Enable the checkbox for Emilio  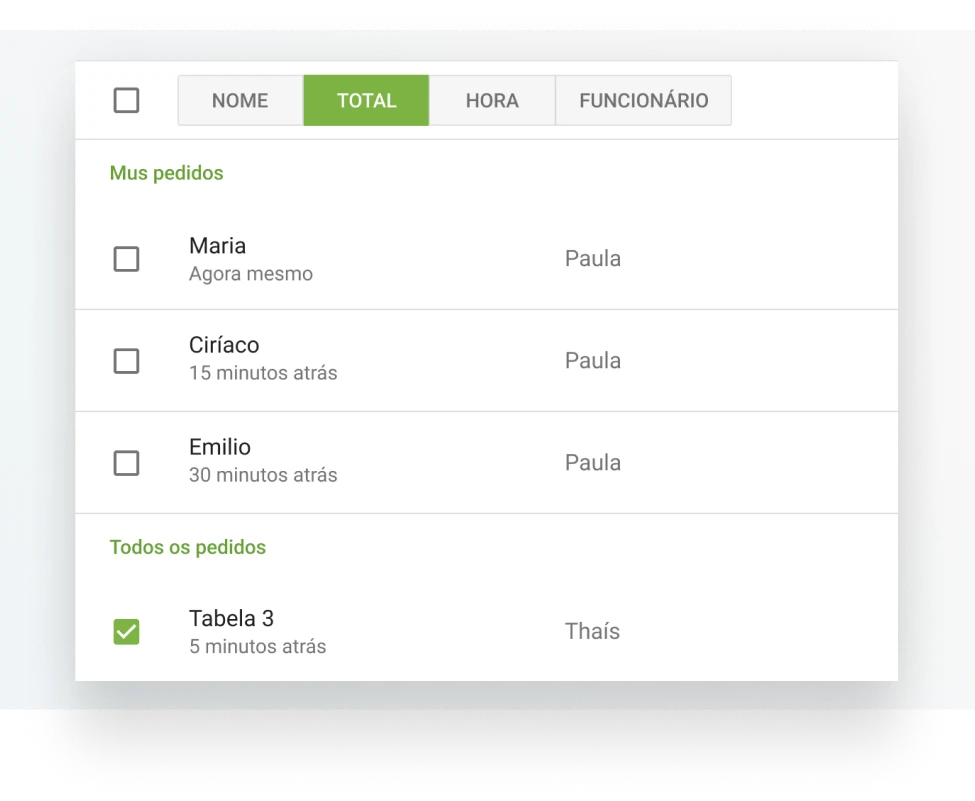tap(126, 463)
